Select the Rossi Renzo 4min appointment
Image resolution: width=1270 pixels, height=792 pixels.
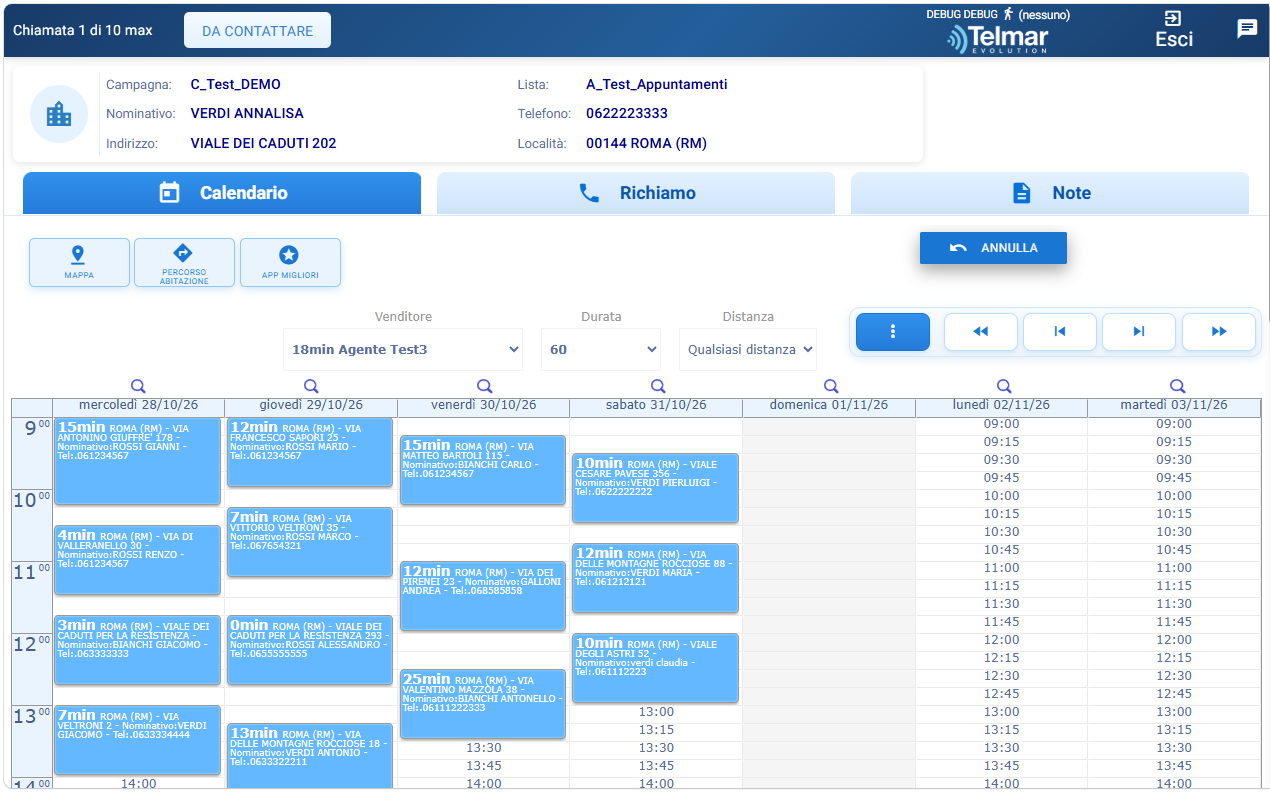click(x=137, y=560)
